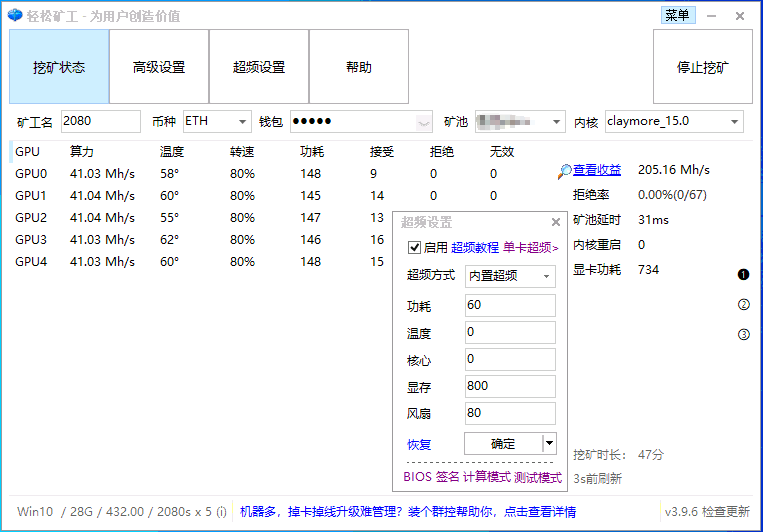Close the 超频设置 popup panel

556,222
